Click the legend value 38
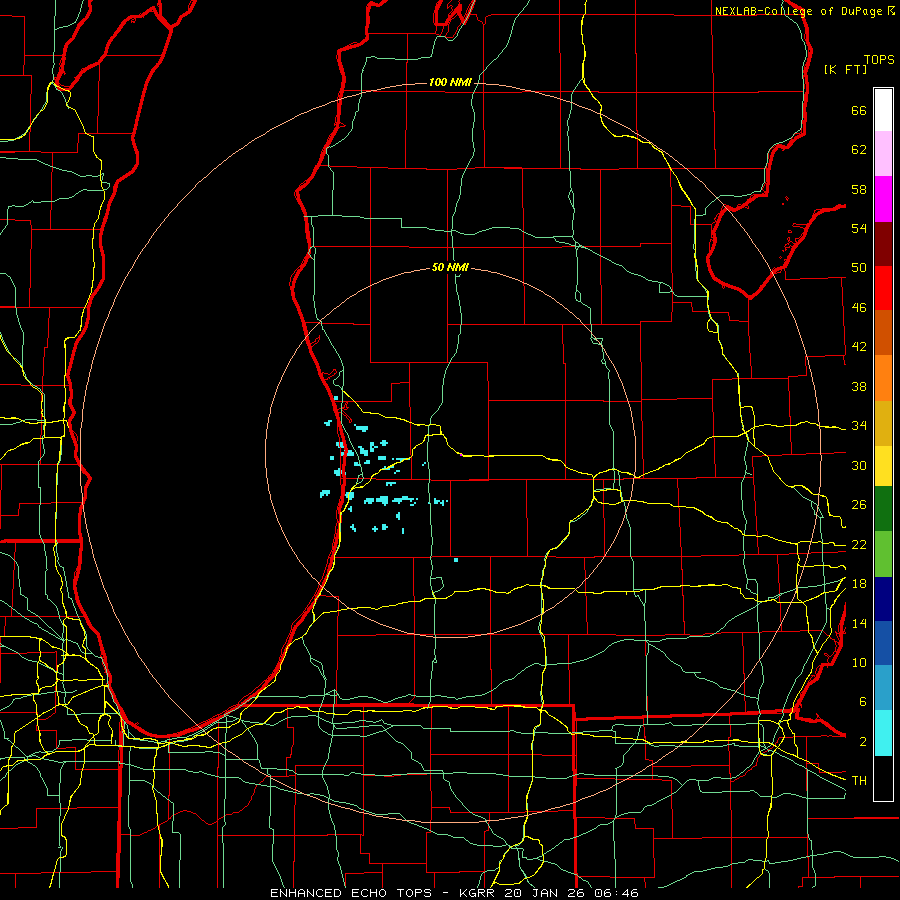900x900 pixels. pyautogui.click(x=859, y=387)
